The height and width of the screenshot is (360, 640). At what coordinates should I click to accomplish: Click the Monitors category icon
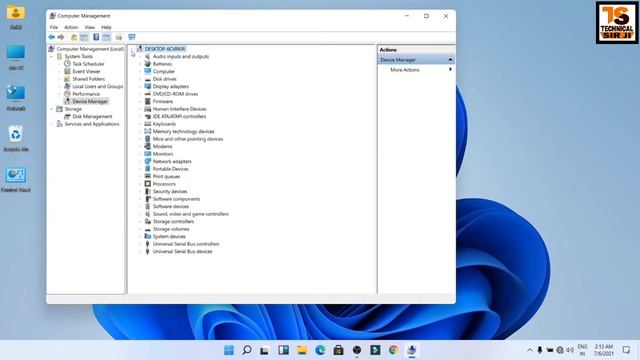point(148,154)
